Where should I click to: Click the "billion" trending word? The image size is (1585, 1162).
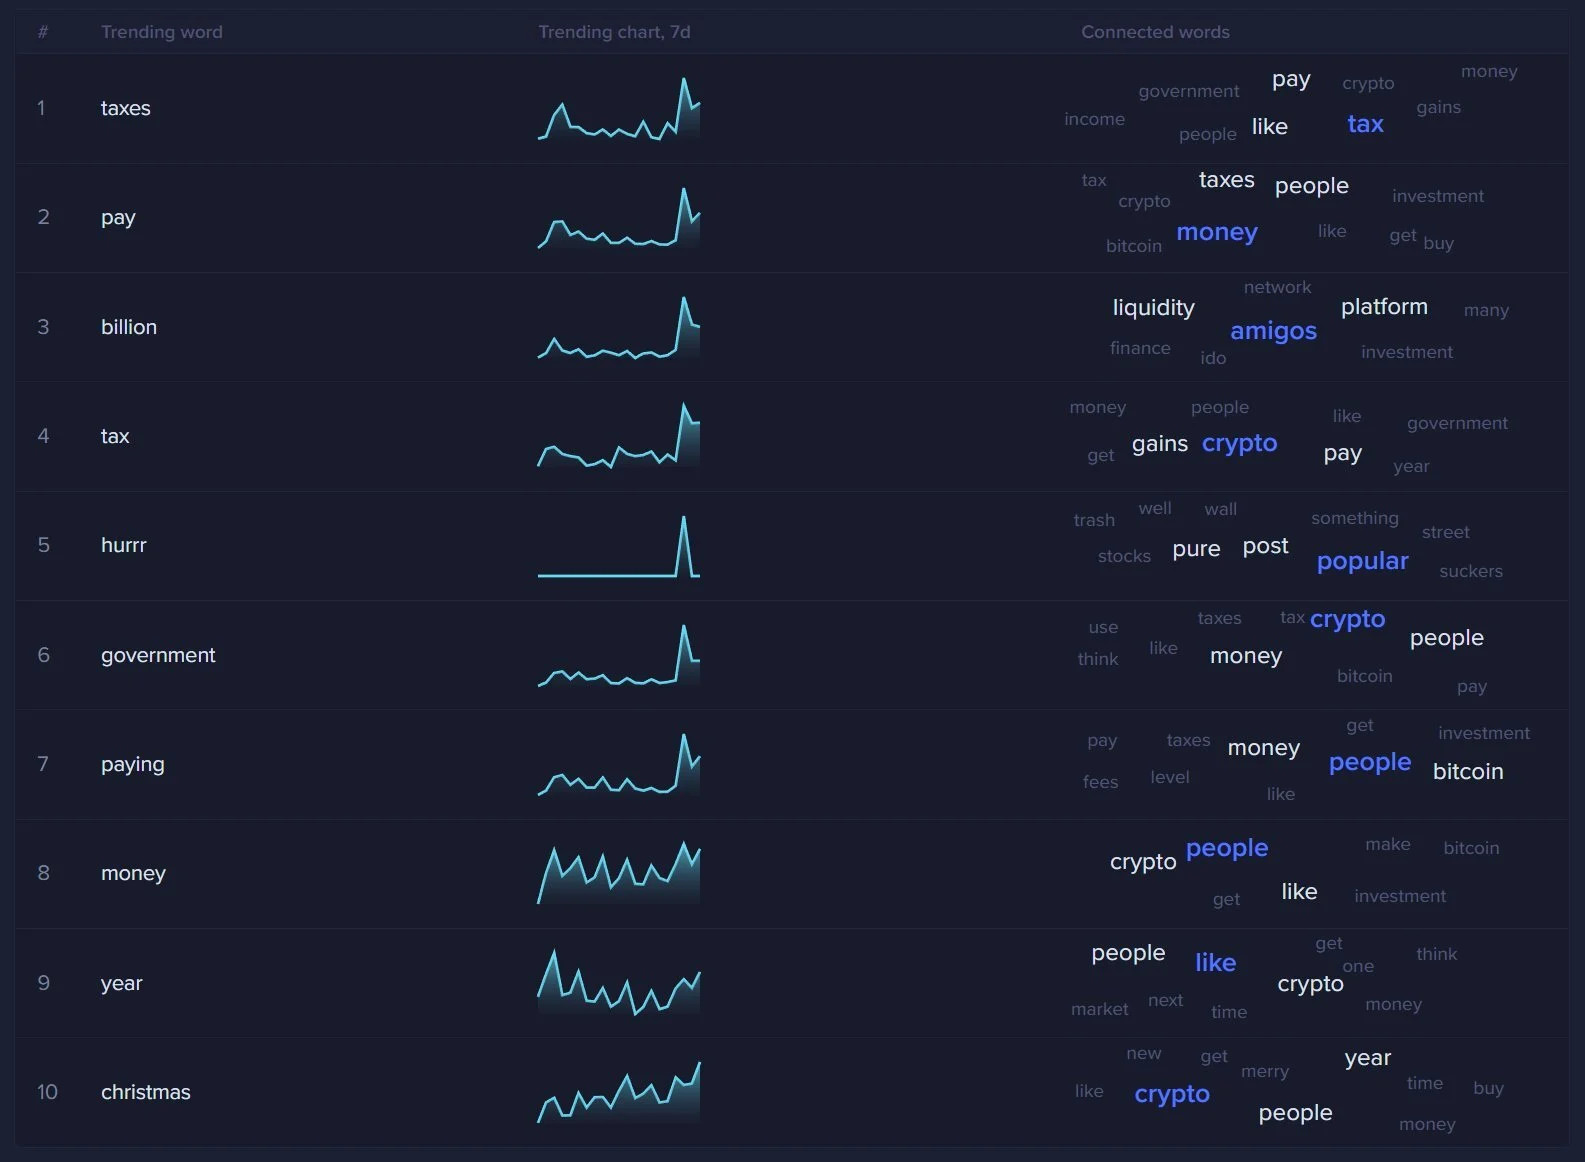click(x=128, y=327)
